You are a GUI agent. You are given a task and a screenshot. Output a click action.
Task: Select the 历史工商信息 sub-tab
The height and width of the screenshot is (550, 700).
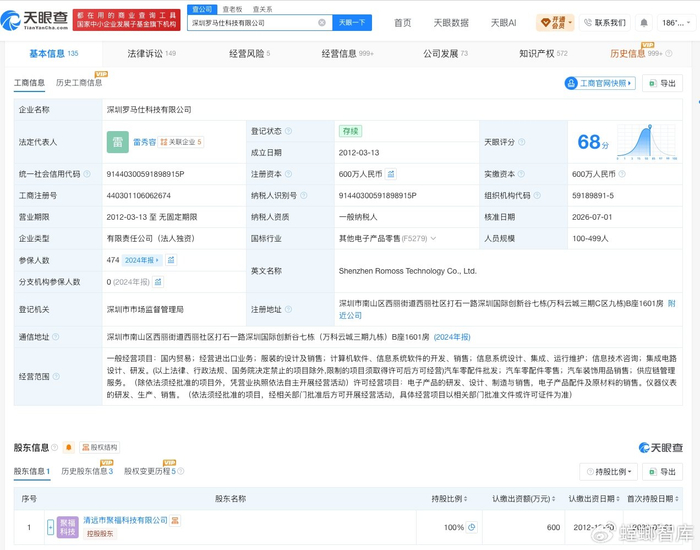tap(79, 83)
